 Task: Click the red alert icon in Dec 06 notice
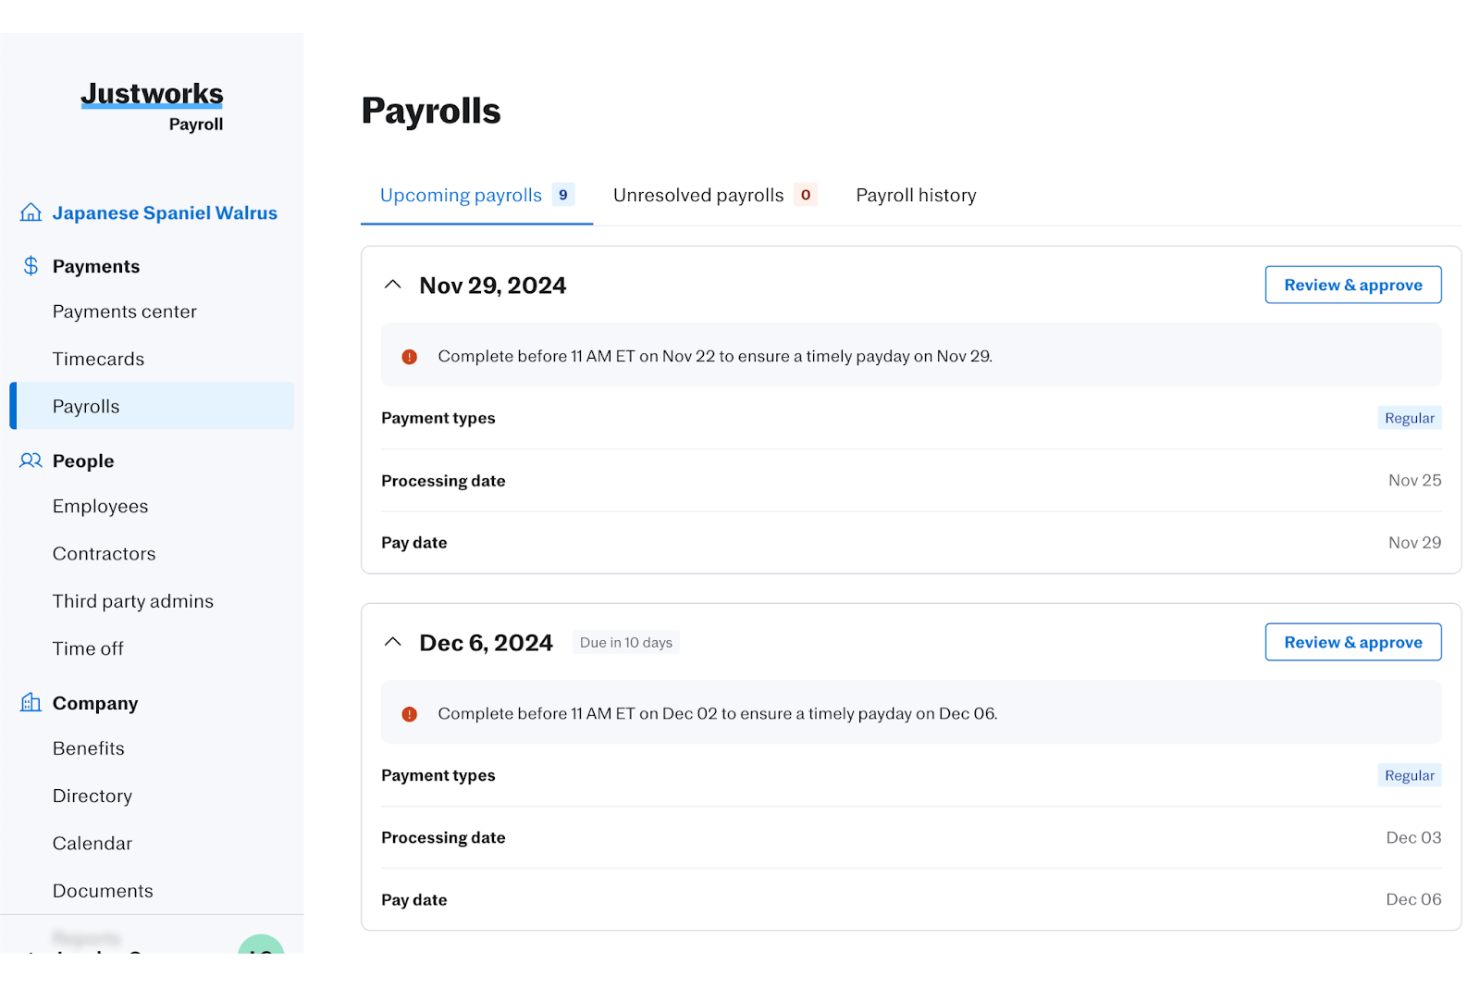(x=409, y=714)
